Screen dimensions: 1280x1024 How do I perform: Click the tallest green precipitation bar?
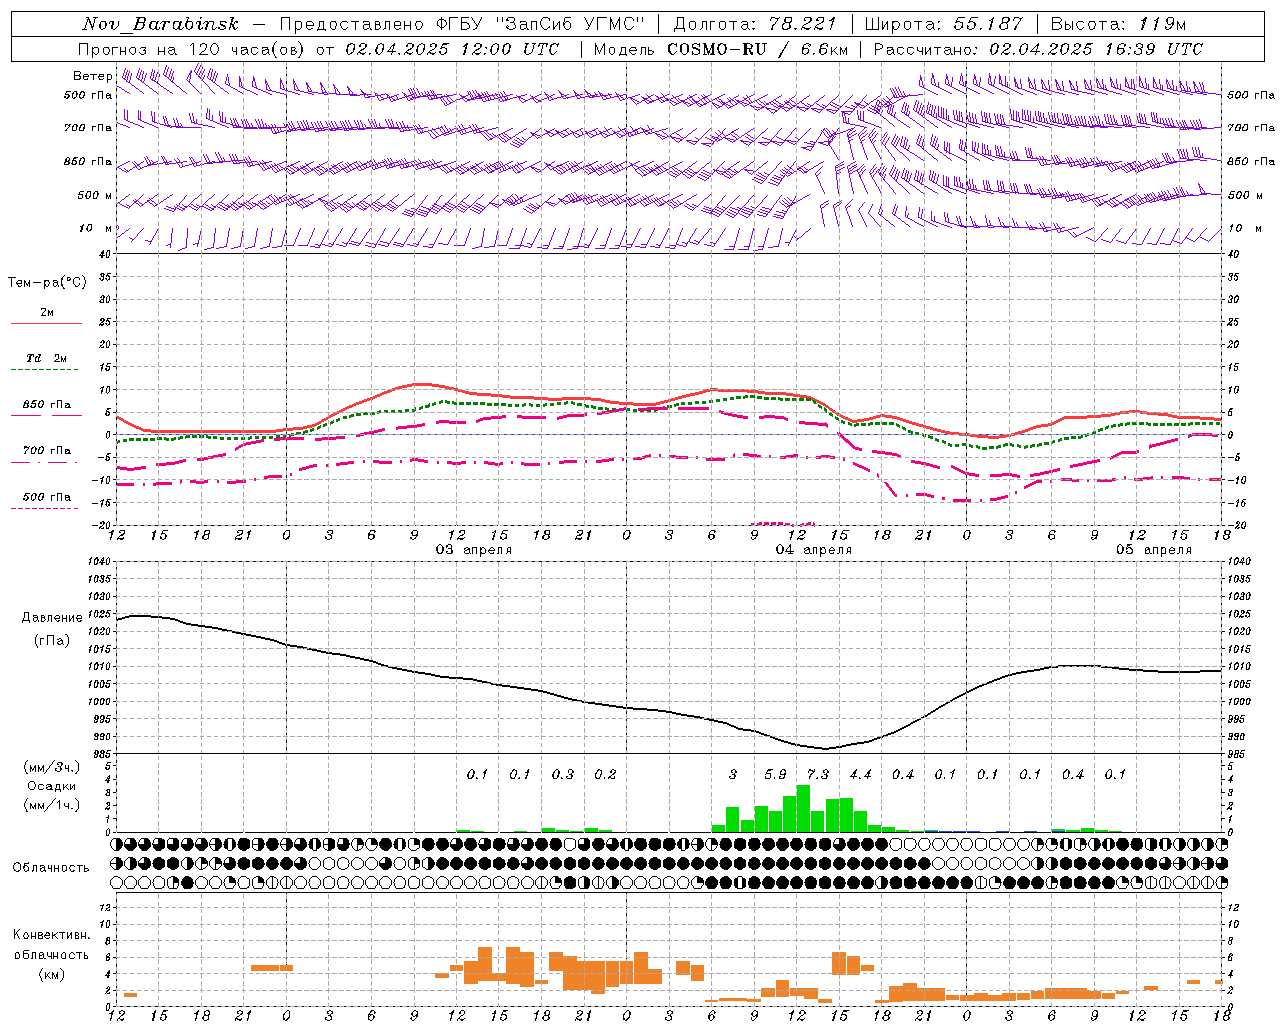[x=803, y=808]
